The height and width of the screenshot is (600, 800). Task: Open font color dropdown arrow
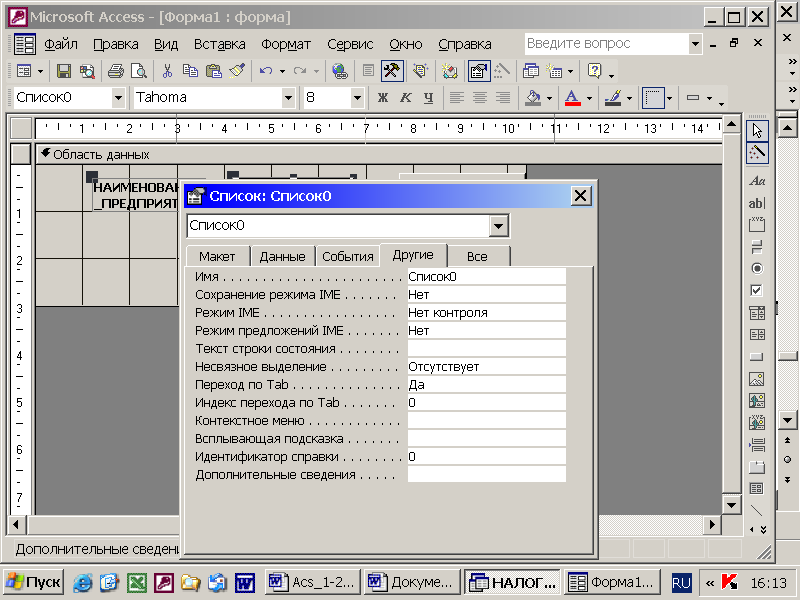point(589,98)
